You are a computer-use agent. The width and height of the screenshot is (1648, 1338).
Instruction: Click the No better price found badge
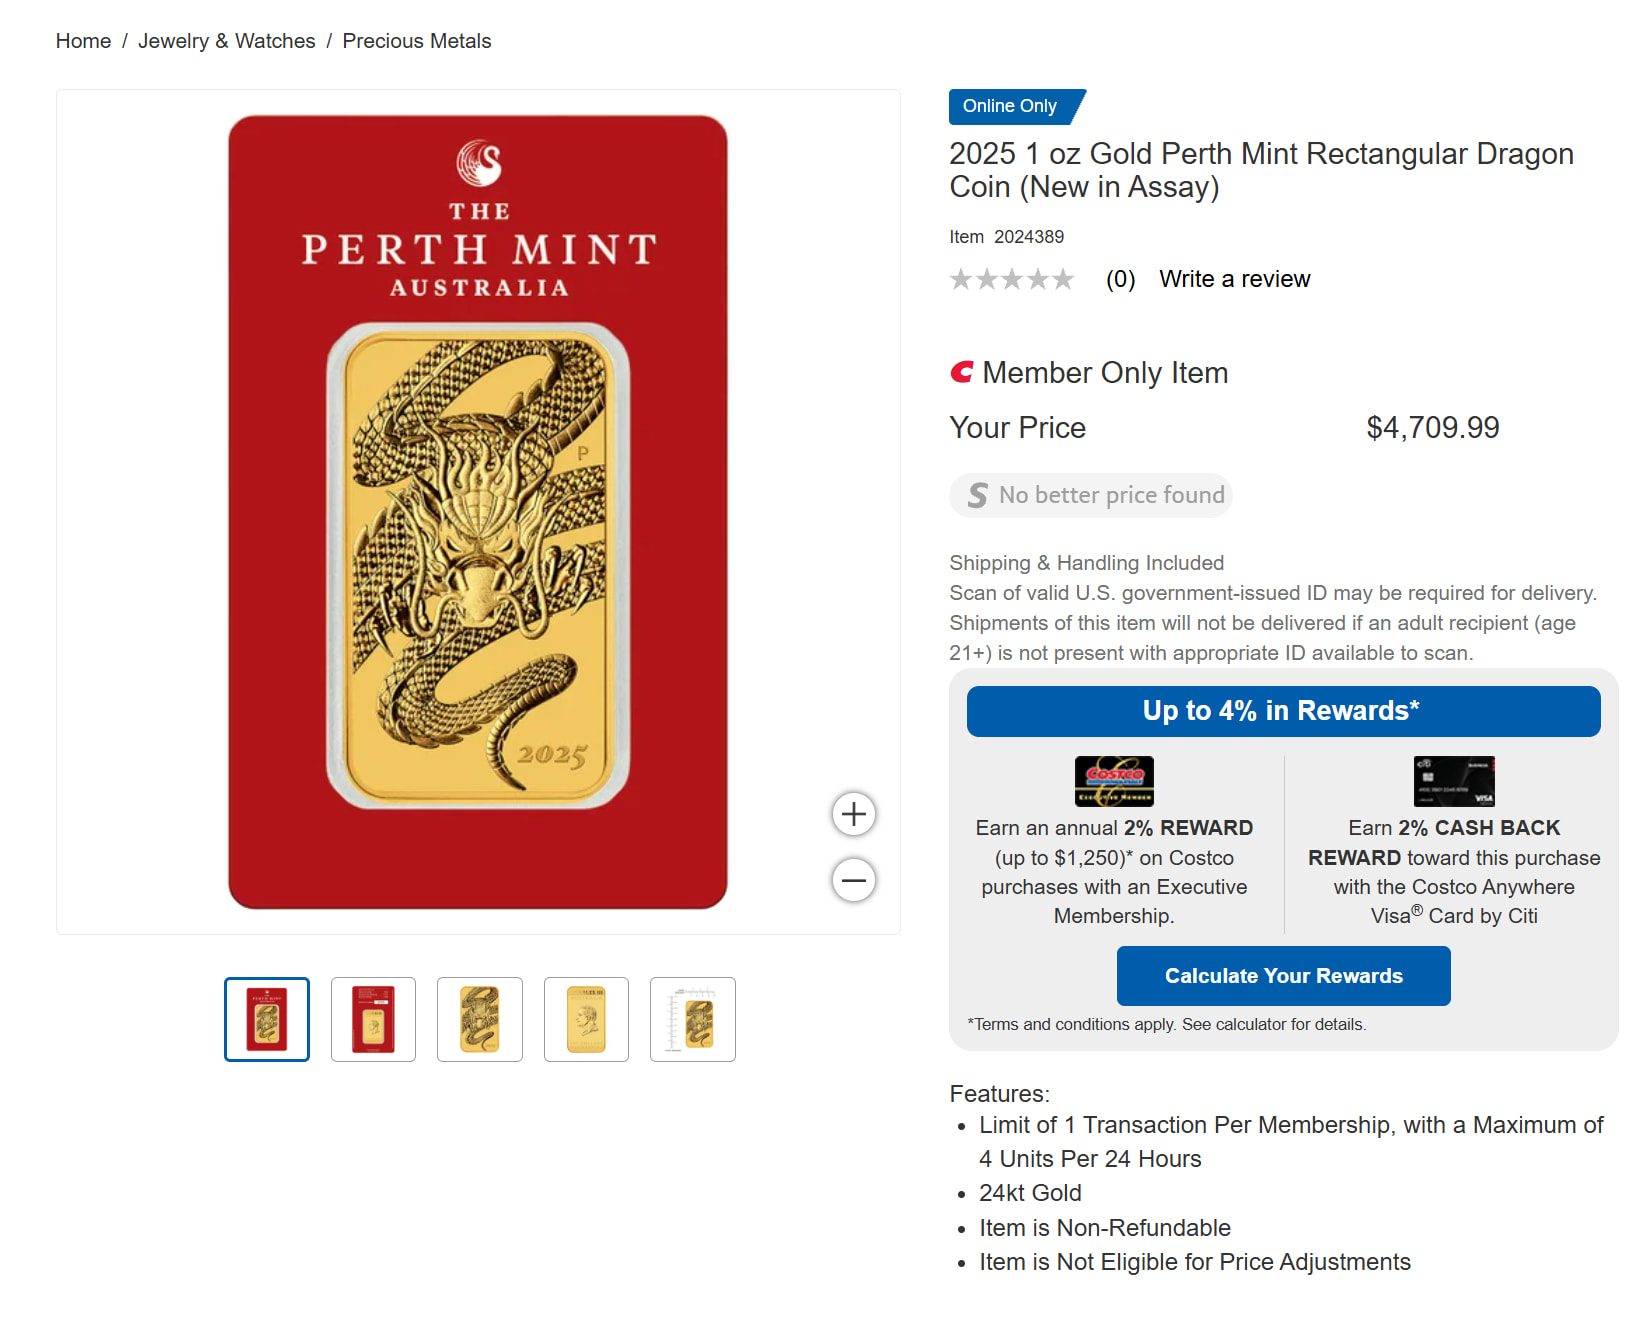click(x=1091, y=495)
